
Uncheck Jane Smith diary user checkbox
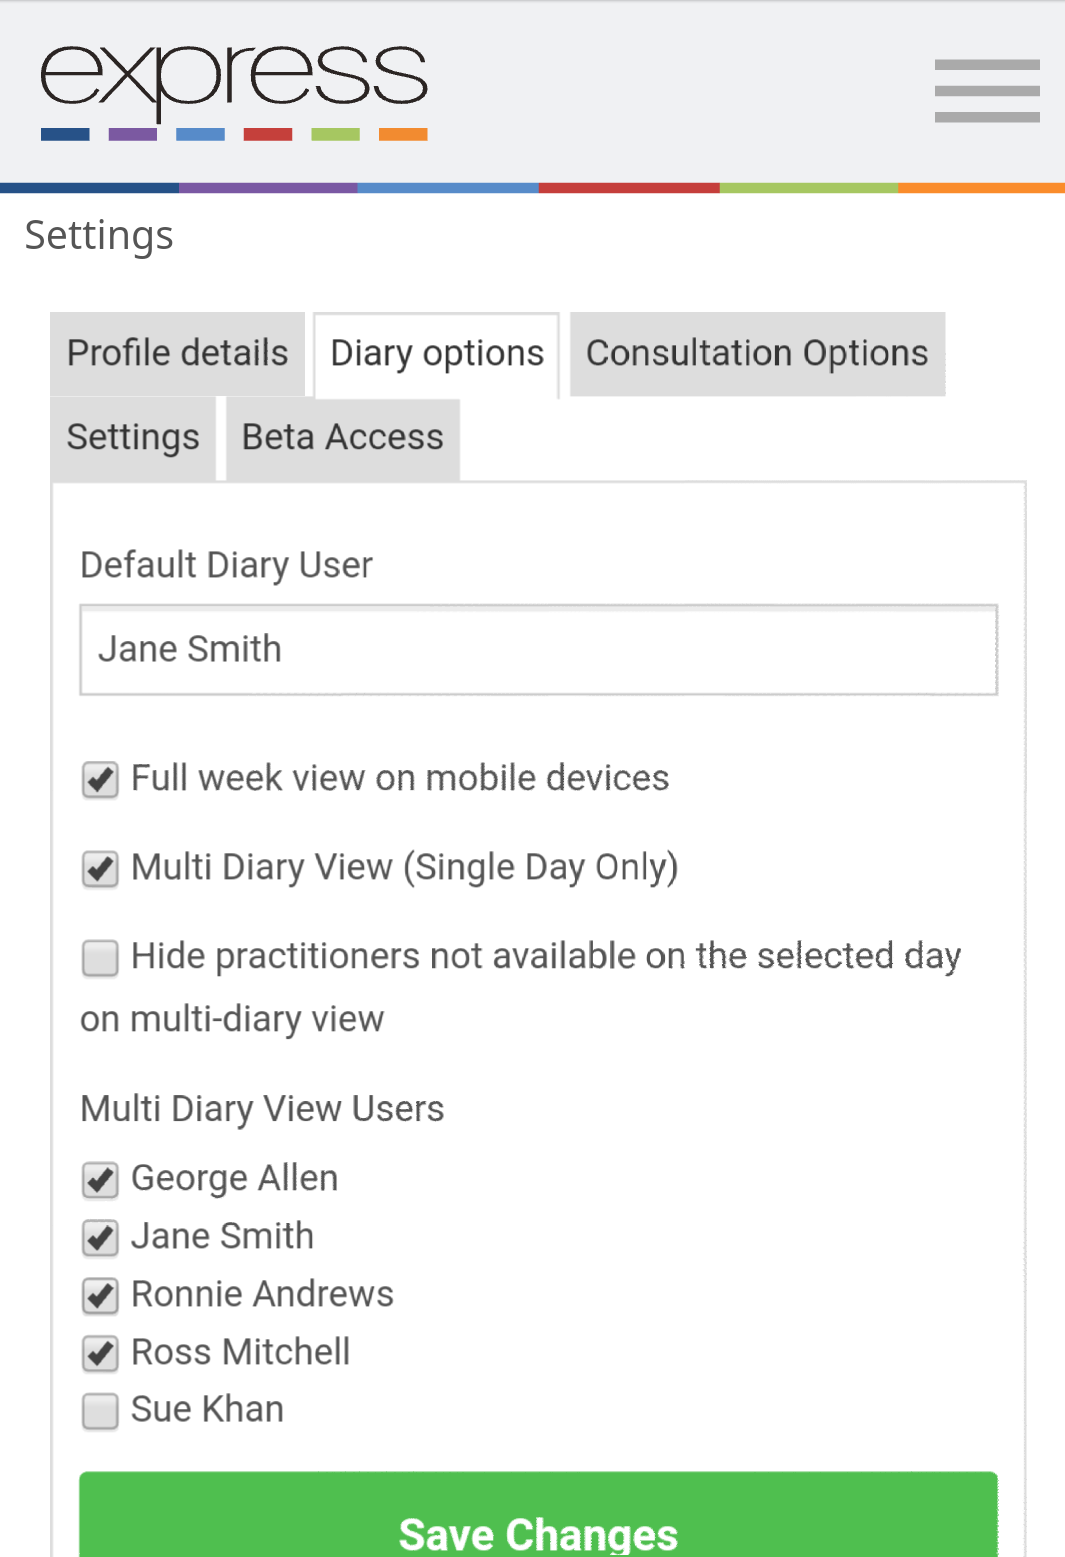pos(100,1237)
